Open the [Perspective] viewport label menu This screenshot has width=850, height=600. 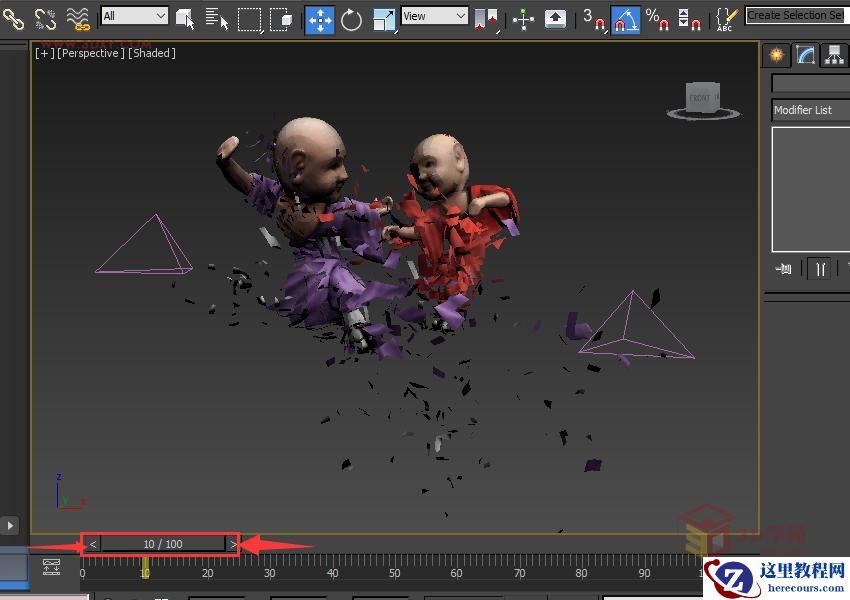pyautogui.click(x=91, y=53)
